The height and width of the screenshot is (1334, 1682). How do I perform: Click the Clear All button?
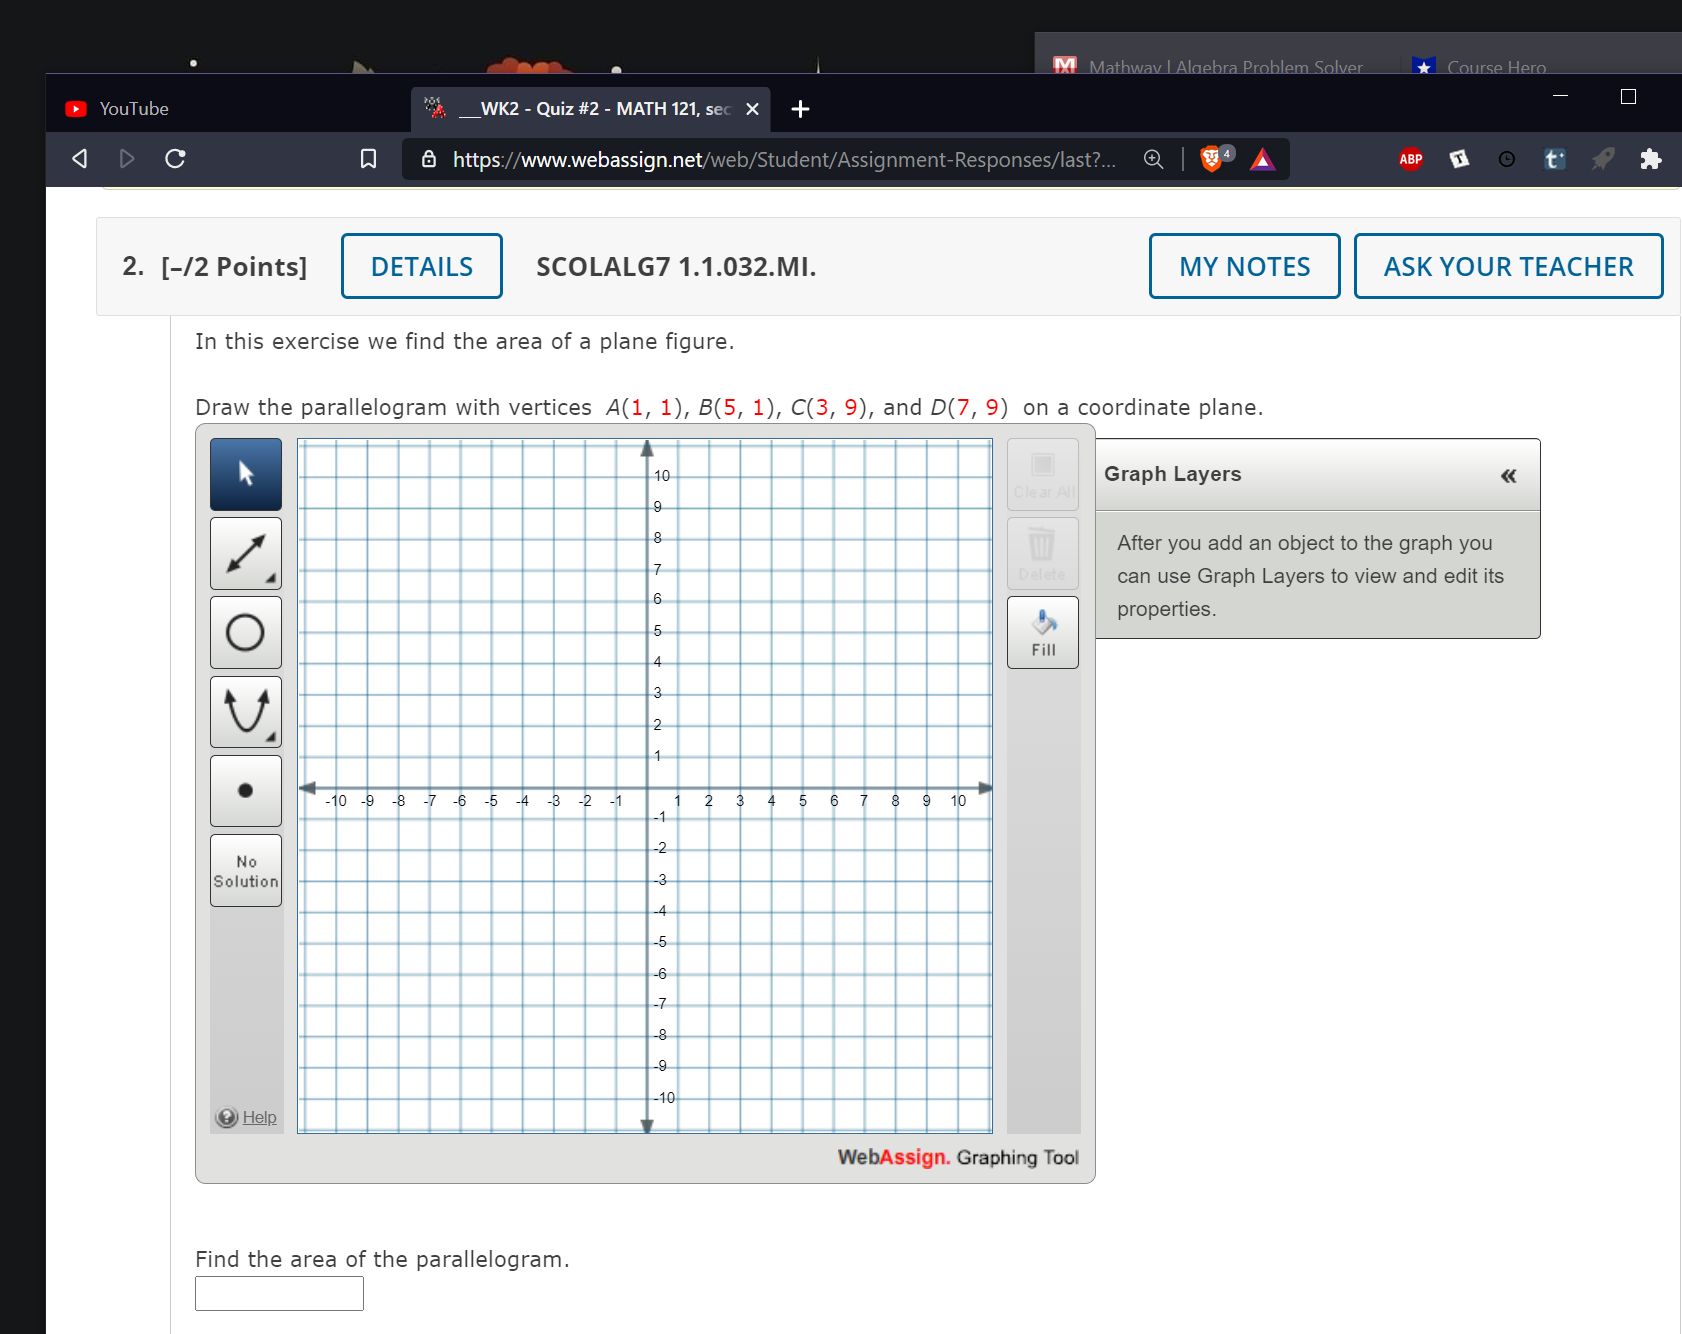(1043, 474)
